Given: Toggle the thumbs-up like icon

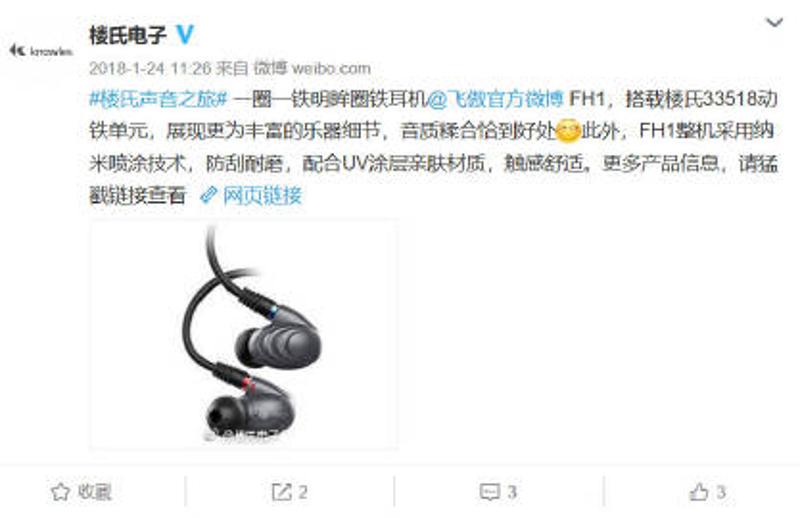Looking at the screenshot, I should click(698, 492).
